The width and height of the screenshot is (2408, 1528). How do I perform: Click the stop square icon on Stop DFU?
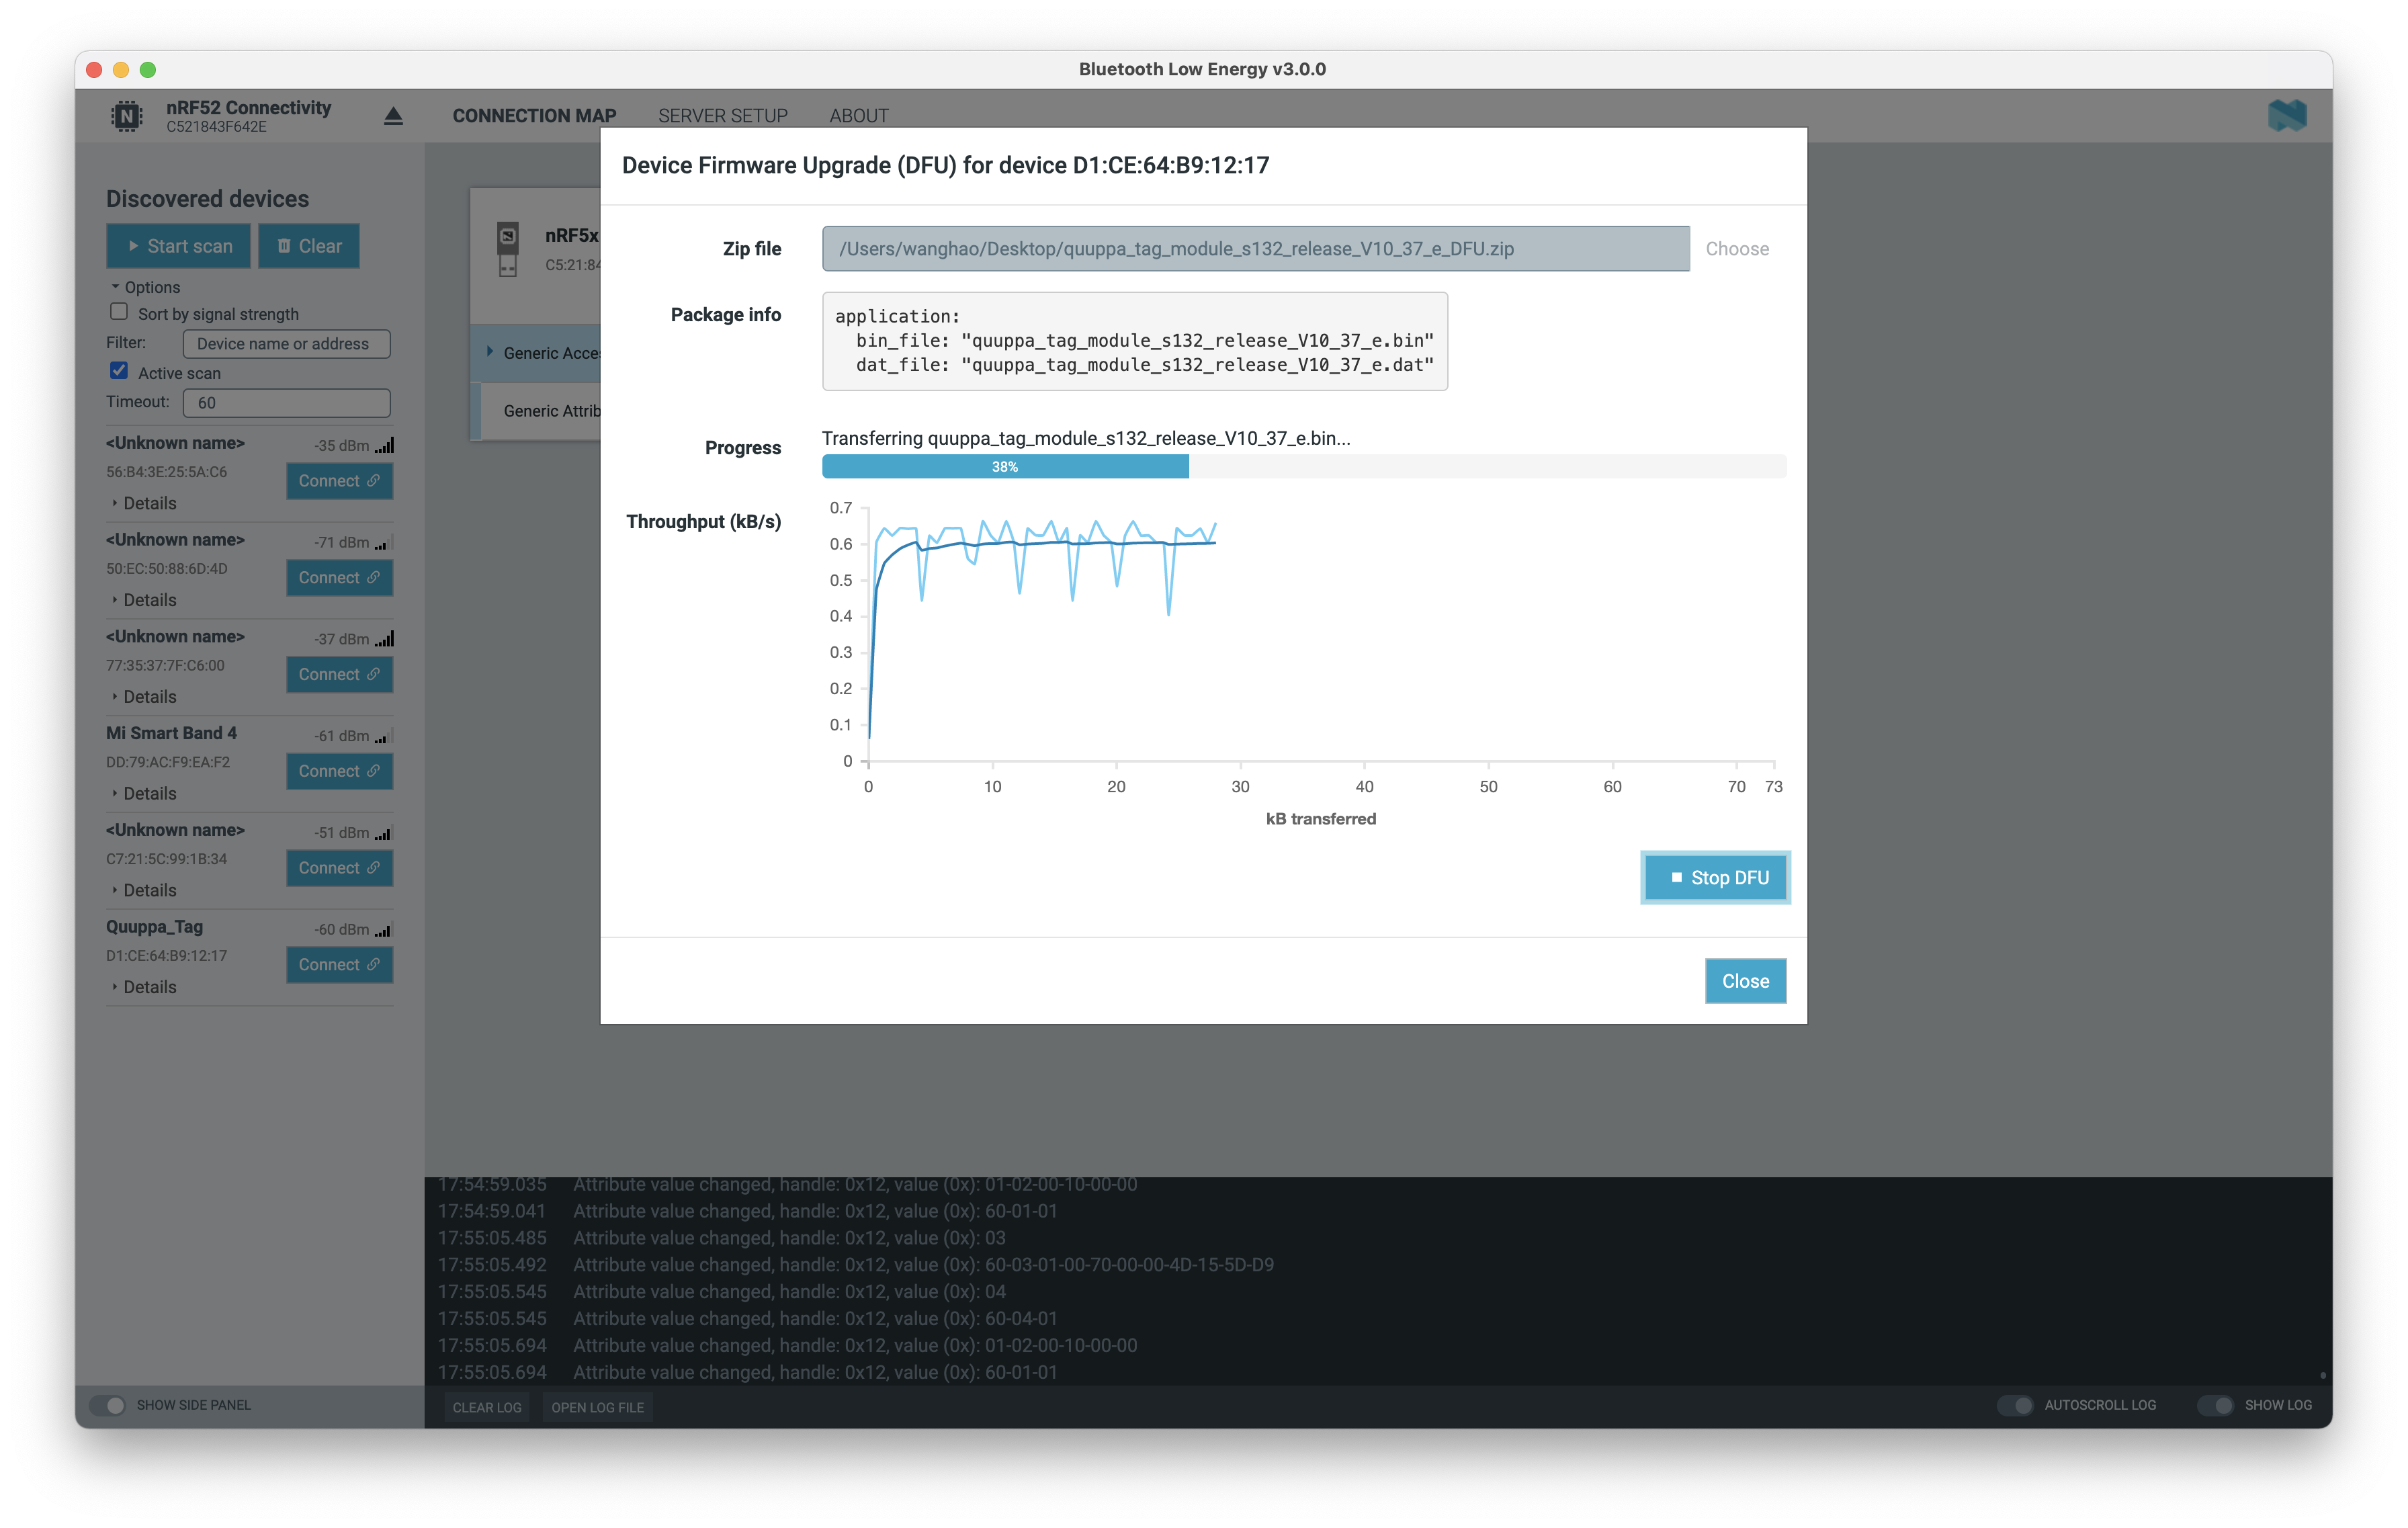pos(1676,877)
